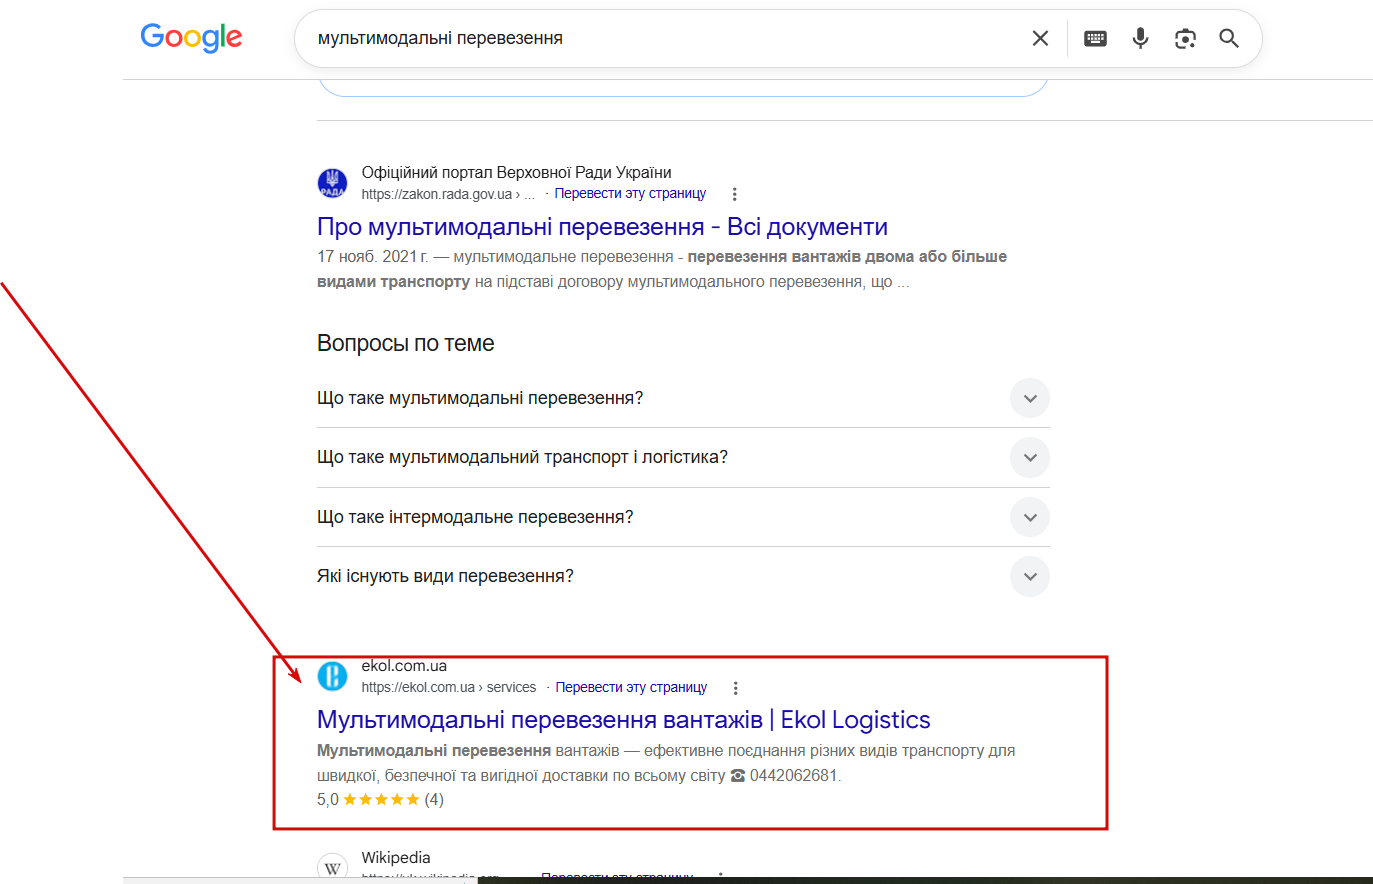Expand "Що таке мультимодальний транспорт і логістика?"
The width and height of the screenshot is (1373, 884).
(683, 457)
